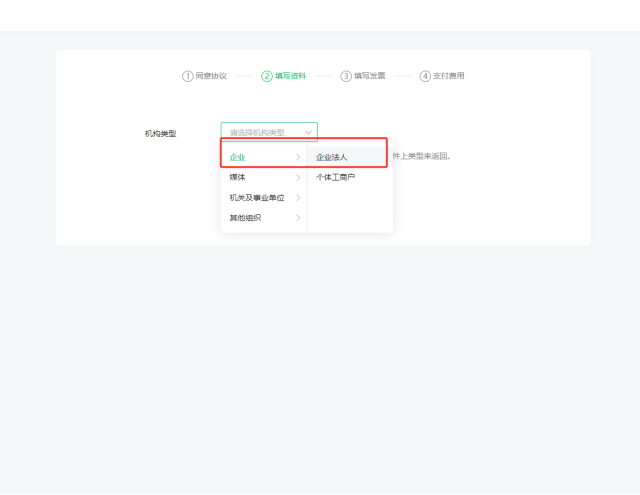640x495 pixels.
Task: Expand the 其他组织 submenu arrow
Action: [x=298, y=218]
